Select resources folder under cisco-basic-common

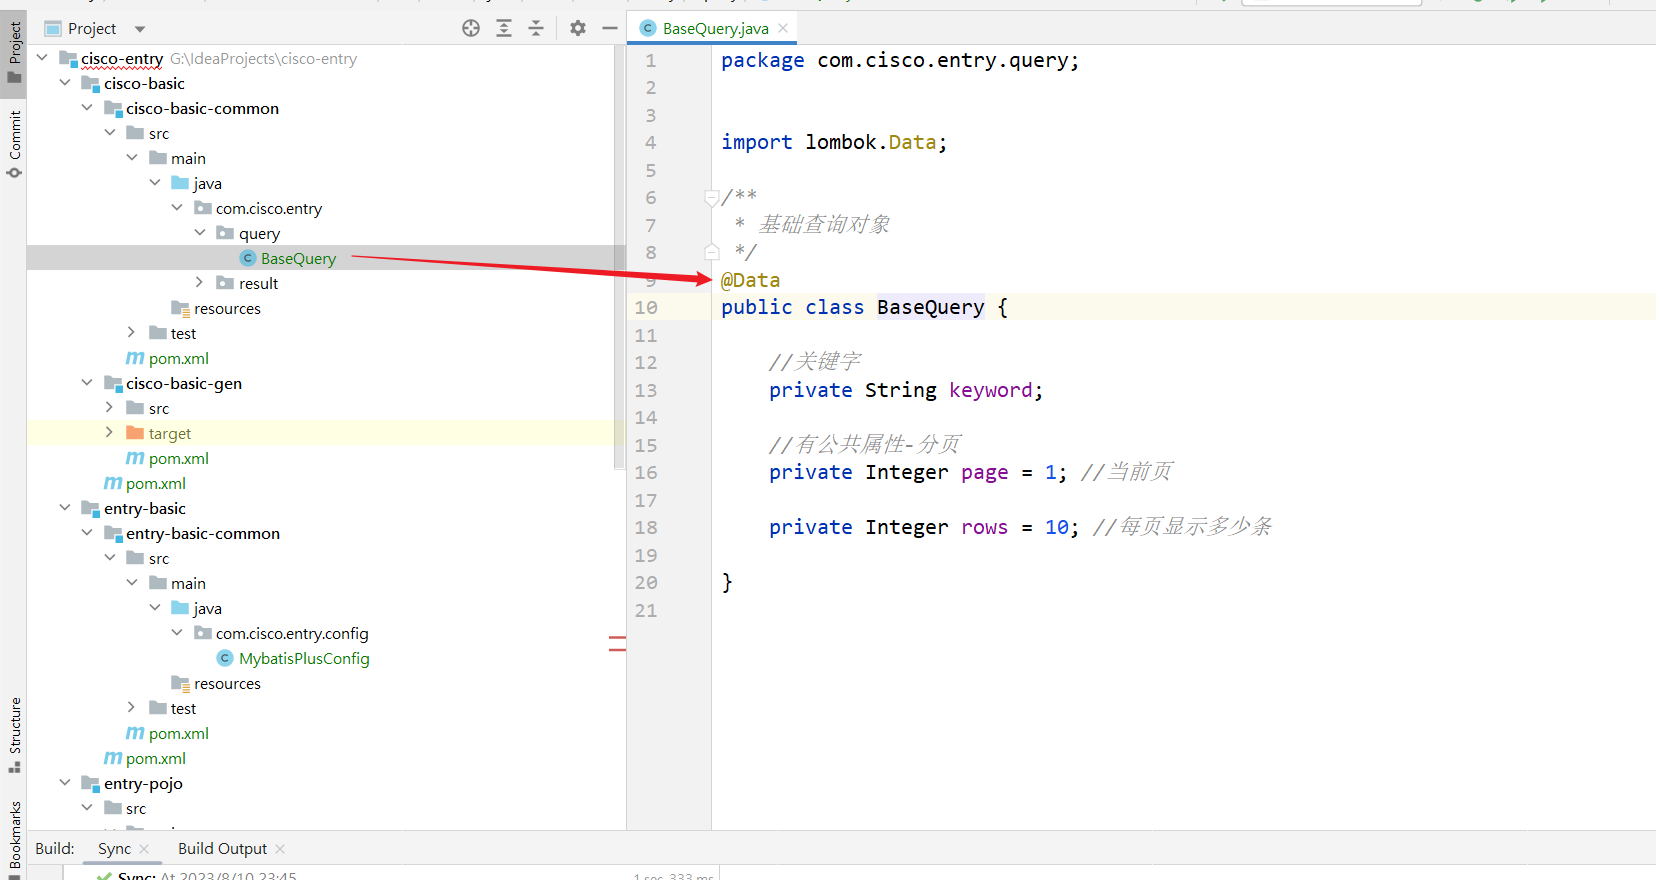pos(227,308)
